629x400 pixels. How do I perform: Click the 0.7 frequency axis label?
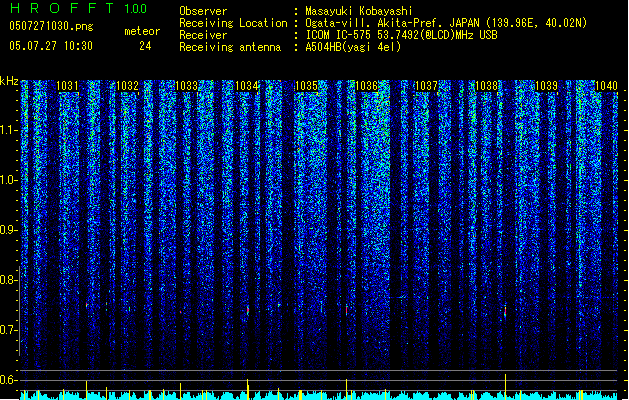[x=9, y=330]
